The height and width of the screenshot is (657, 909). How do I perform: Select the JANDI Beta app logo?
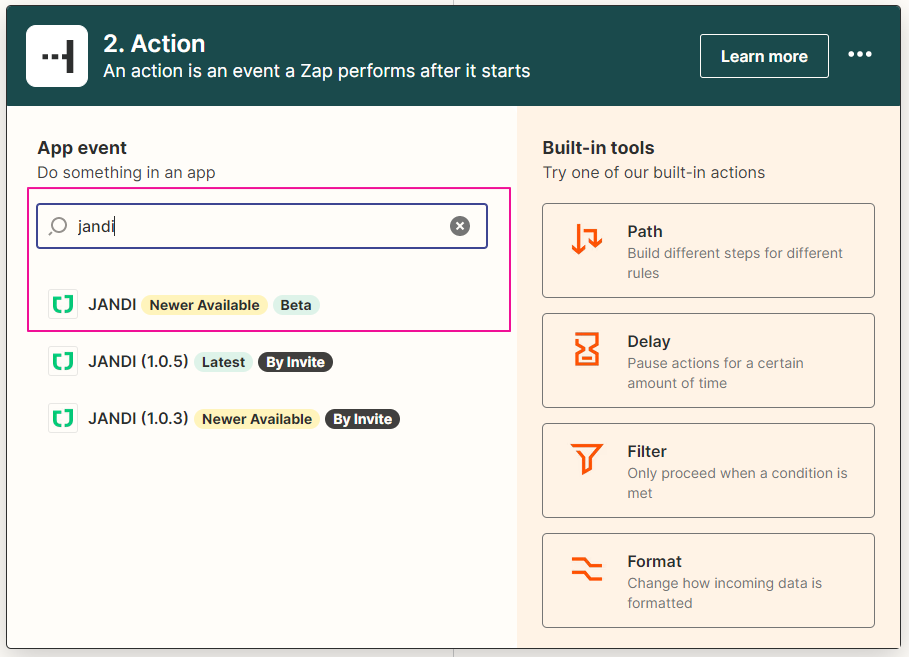pos(63,305)
